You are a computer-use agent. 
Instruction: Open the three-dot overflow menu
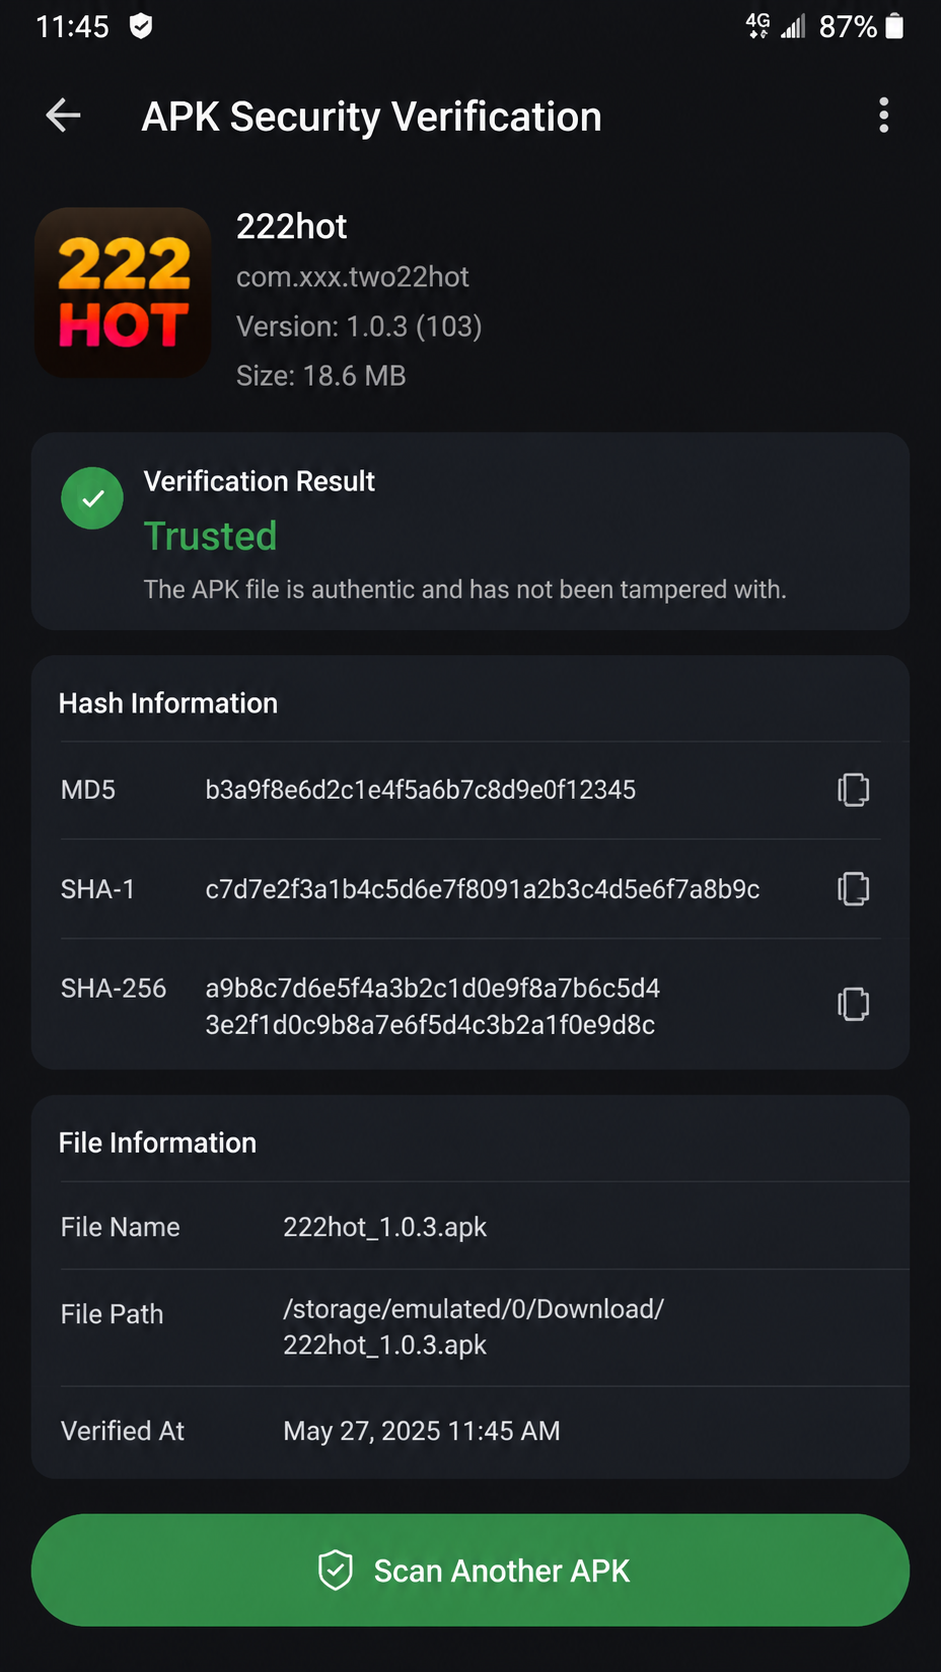coord(883,116)
